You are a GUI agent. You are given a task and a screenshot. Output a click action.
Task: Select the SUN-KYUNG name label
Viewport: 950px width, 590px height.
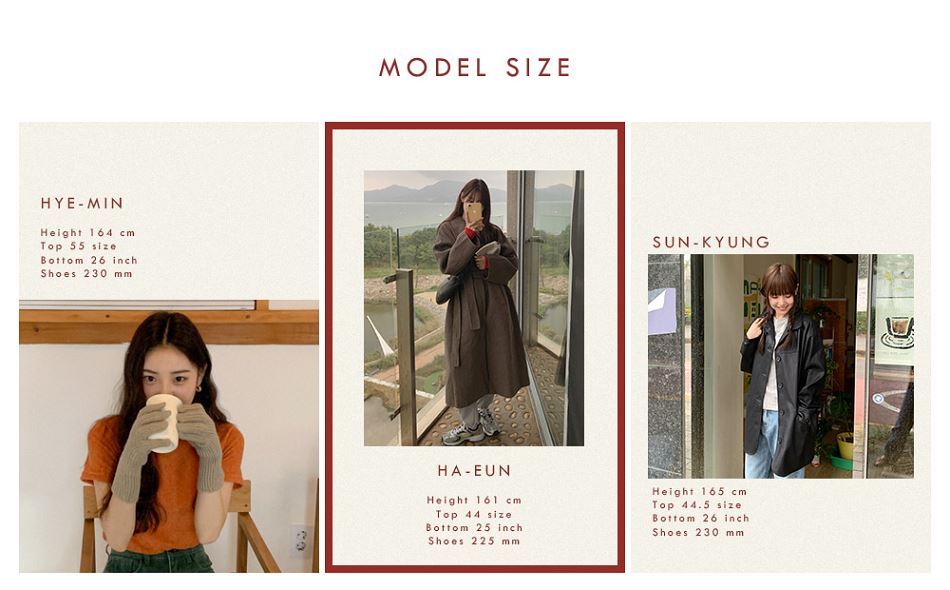(x=711, y=242)
